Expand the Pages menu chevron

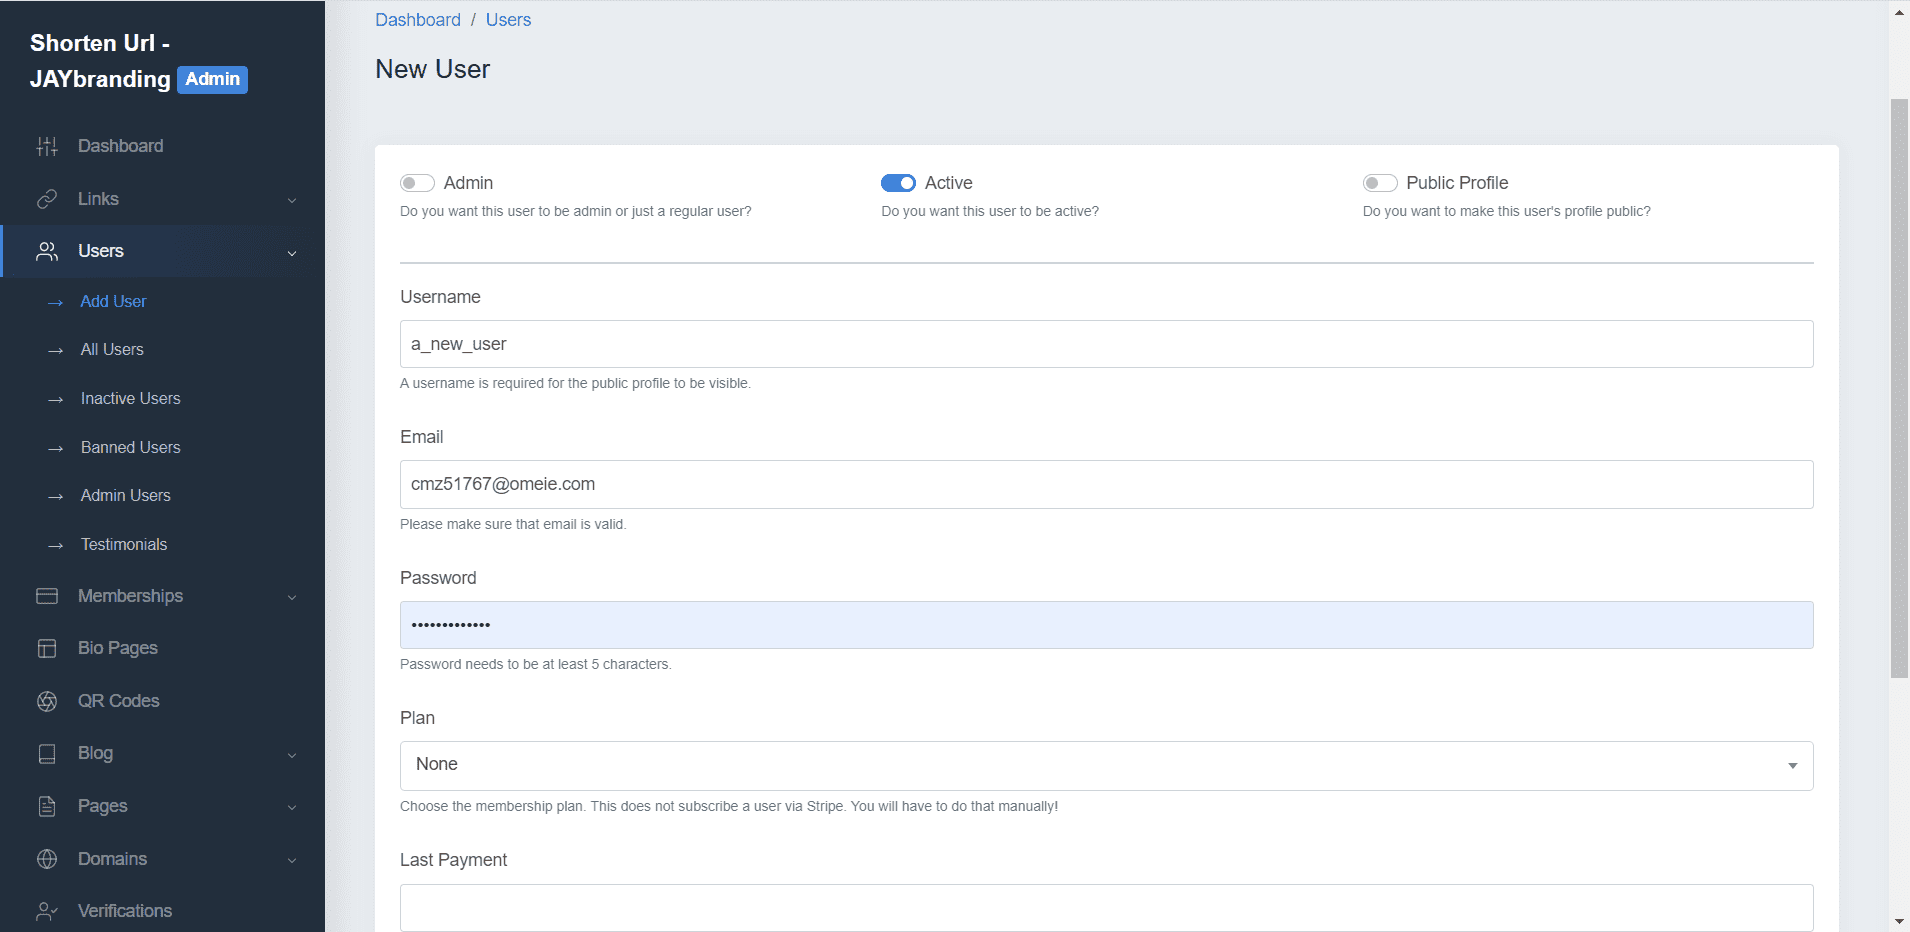[292, 807]
